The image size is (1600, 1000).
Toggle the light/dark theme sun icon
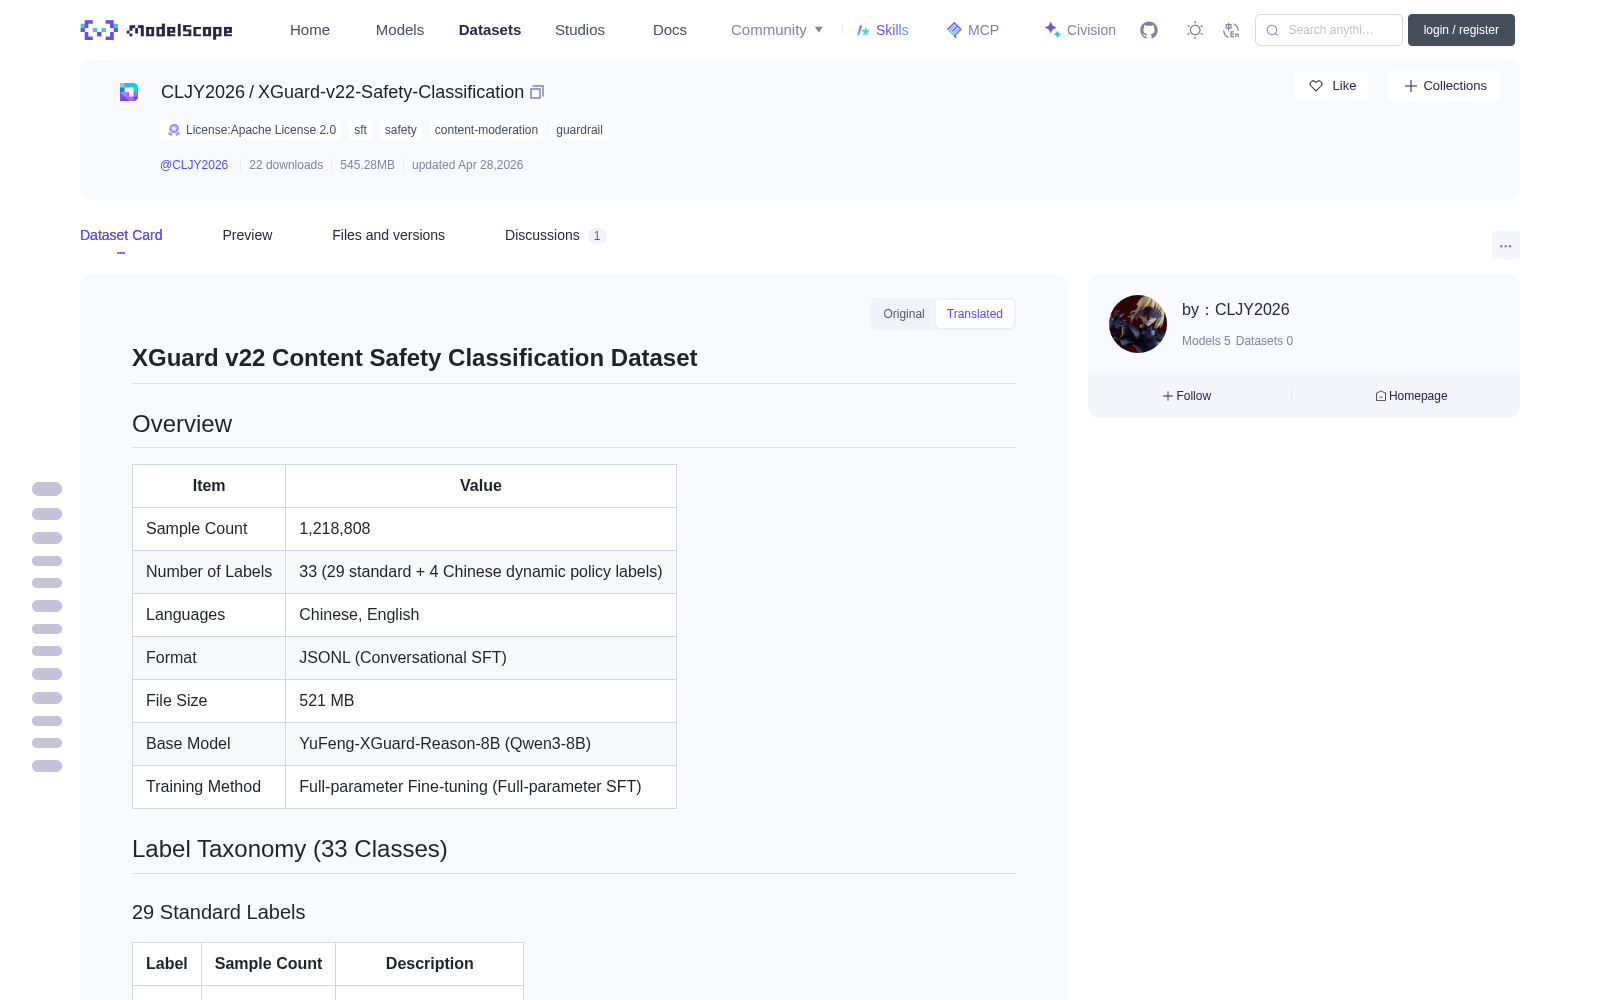(x=1195, y=30)
